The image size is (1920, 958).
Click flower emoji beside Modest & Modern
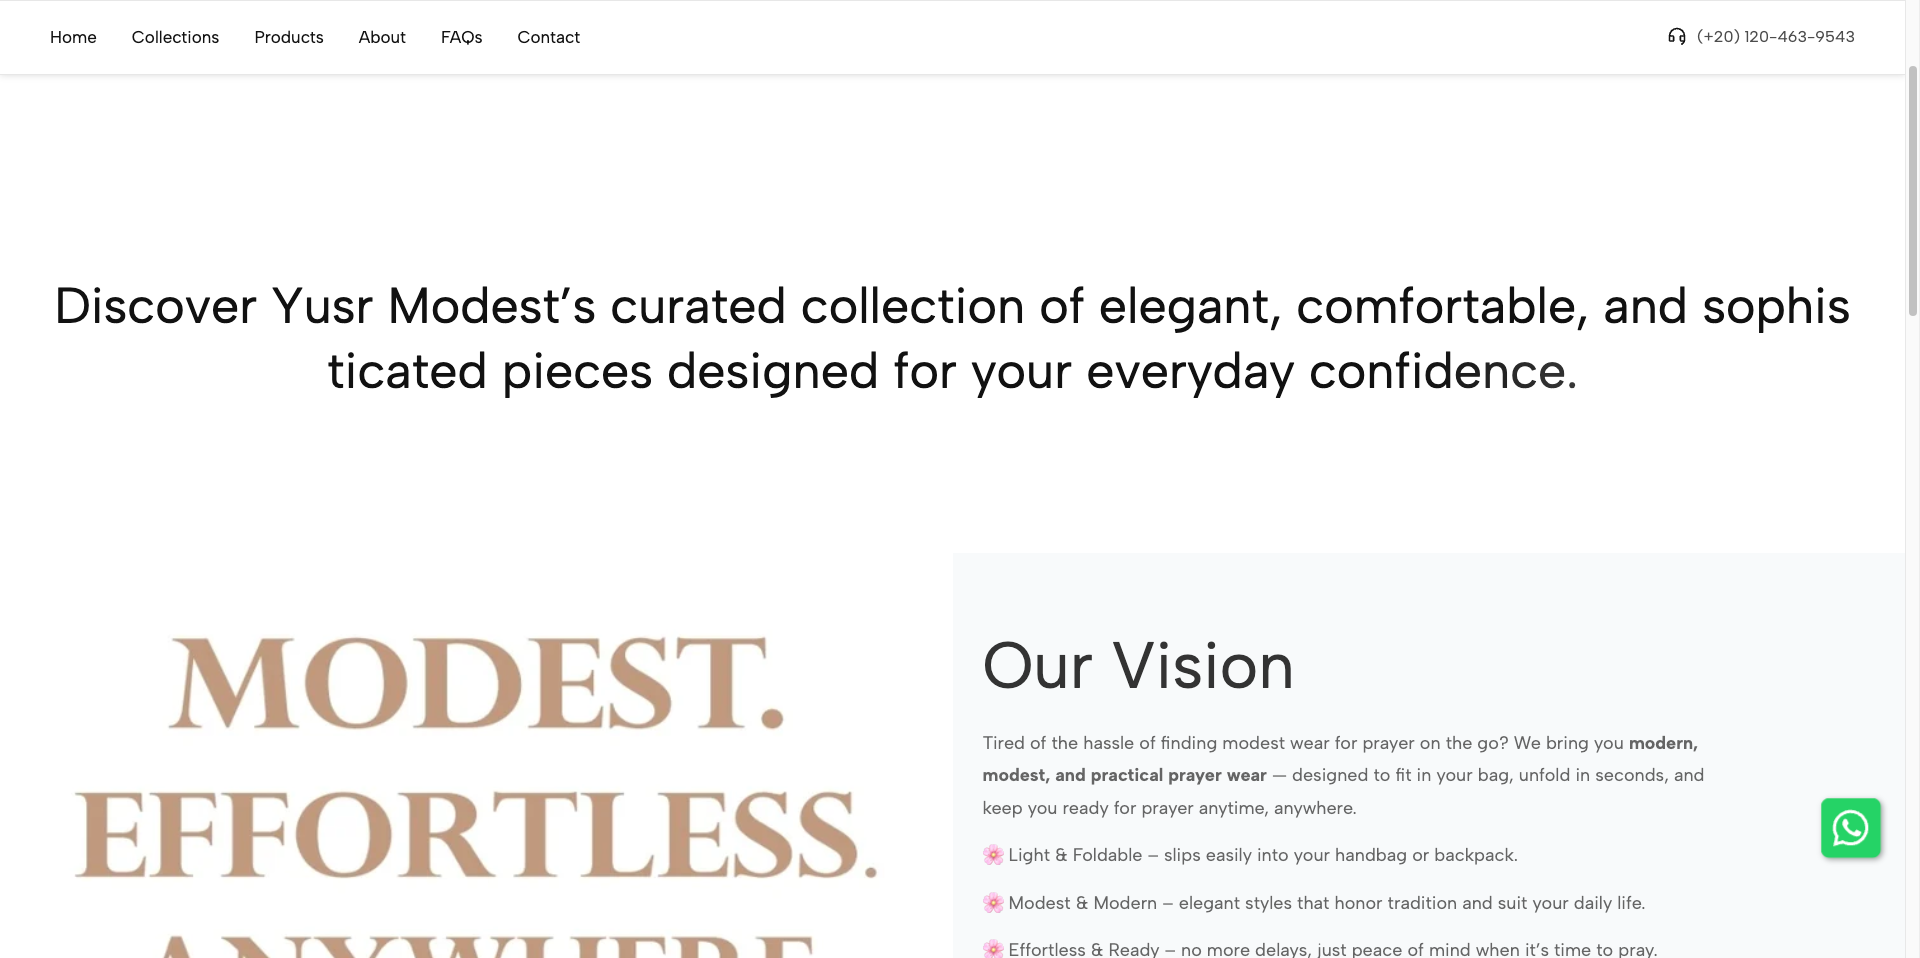pos(993,903)
